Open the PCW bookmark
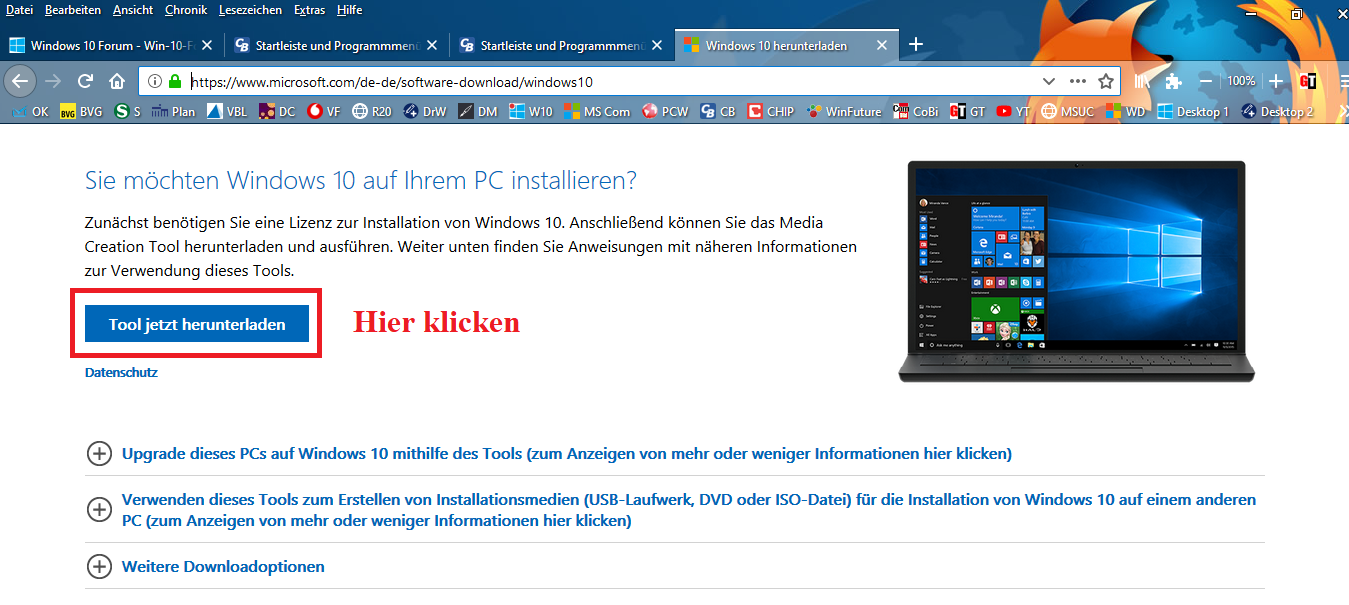 [x=665, y=112]
